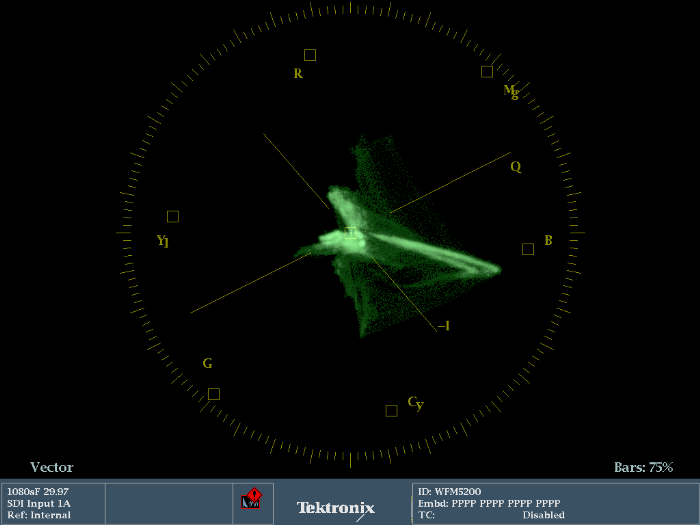This screenshot has height=525, width=700.
Task: Click the Green (G) target box
Action: pos(214,394)
